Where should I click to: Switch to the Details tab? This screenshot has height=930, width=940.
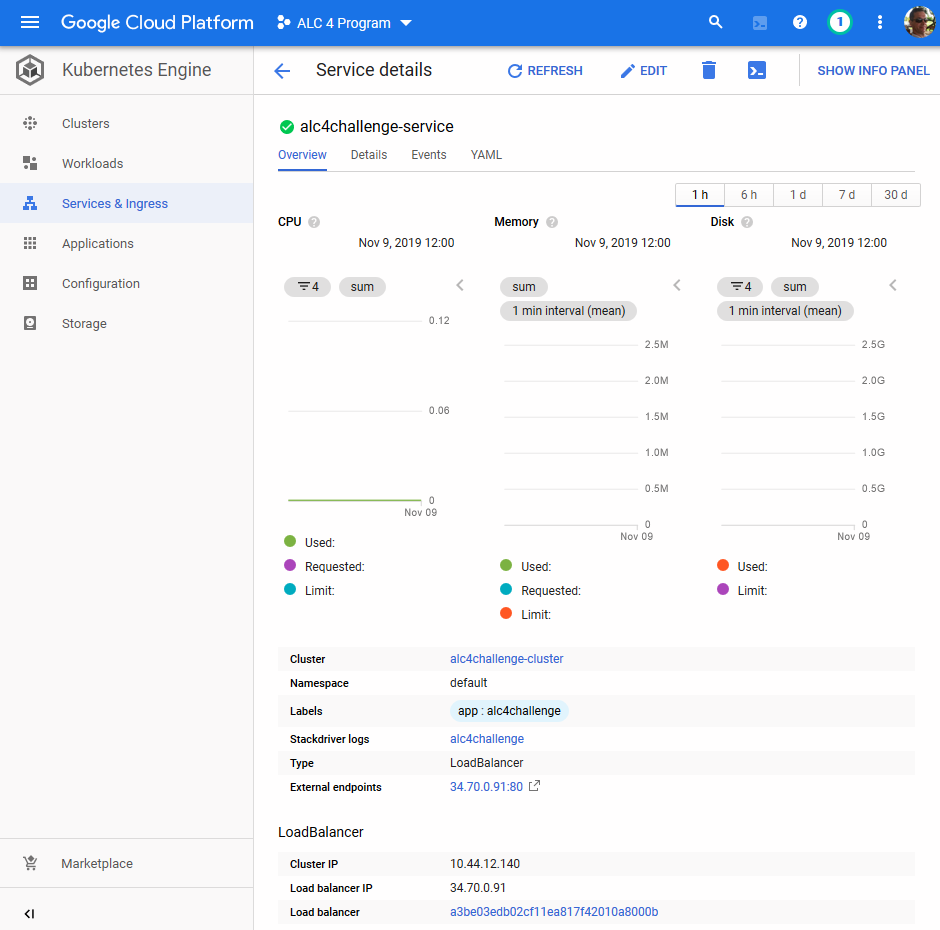pyautogui.click(x=369, y=155)
